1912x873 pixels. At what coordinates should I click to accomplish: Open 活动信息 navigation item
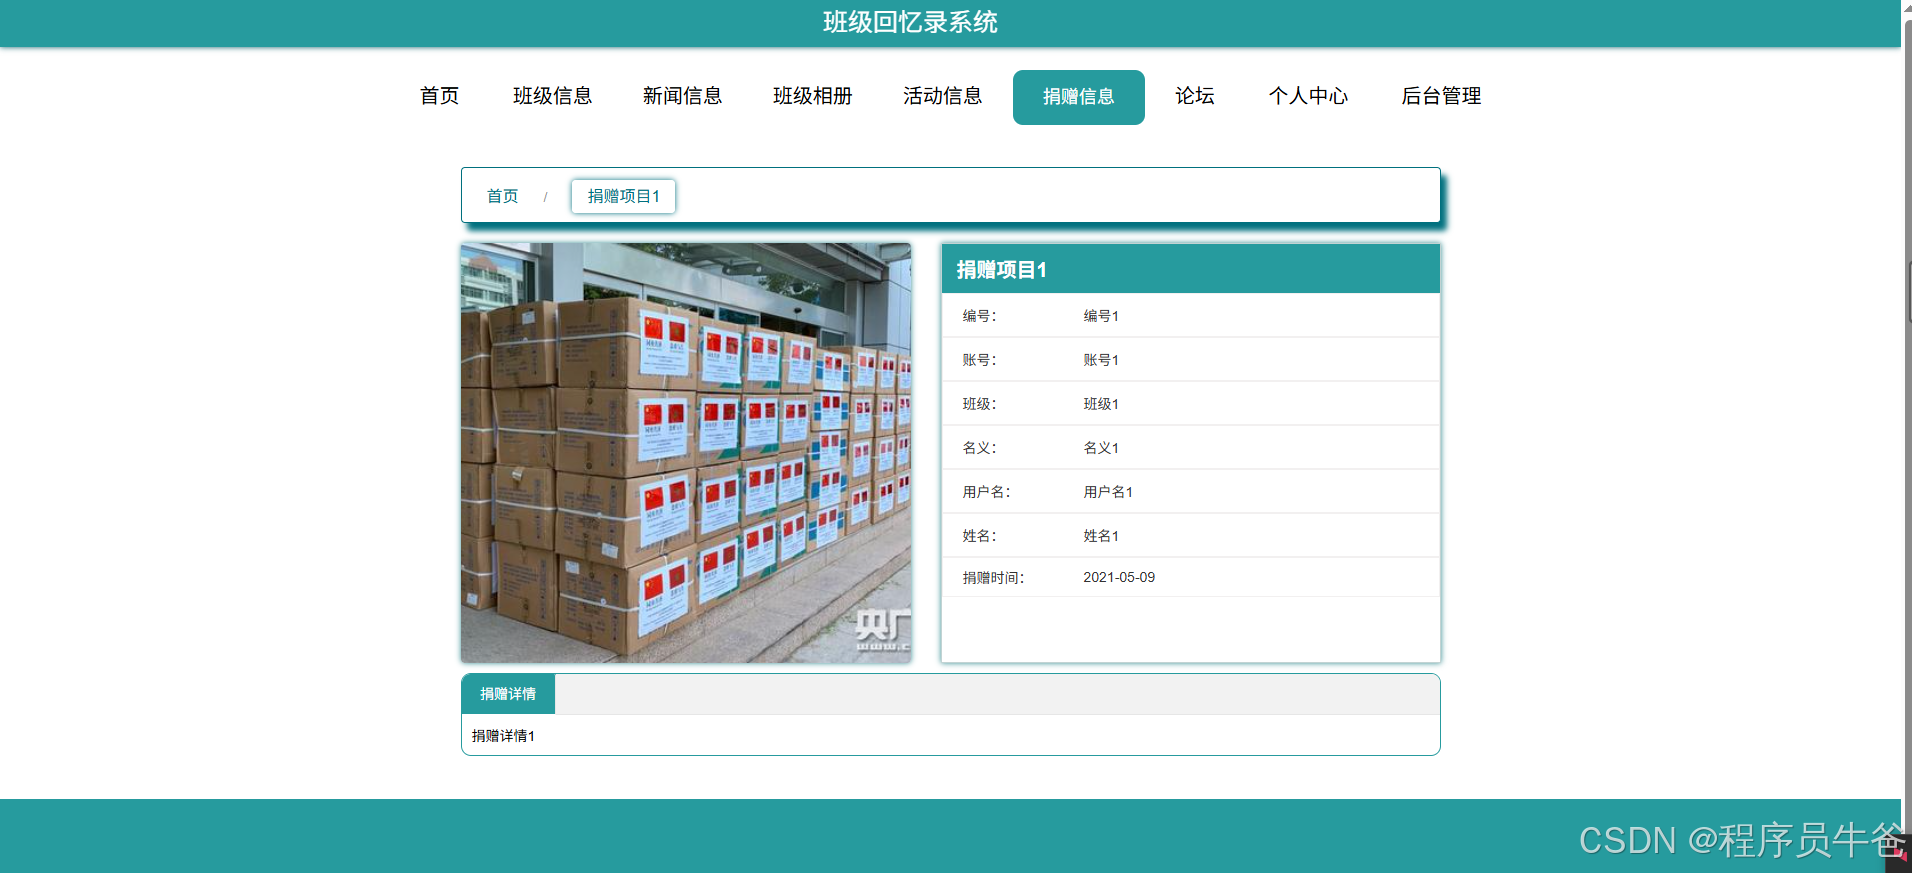tap(942, 96)
